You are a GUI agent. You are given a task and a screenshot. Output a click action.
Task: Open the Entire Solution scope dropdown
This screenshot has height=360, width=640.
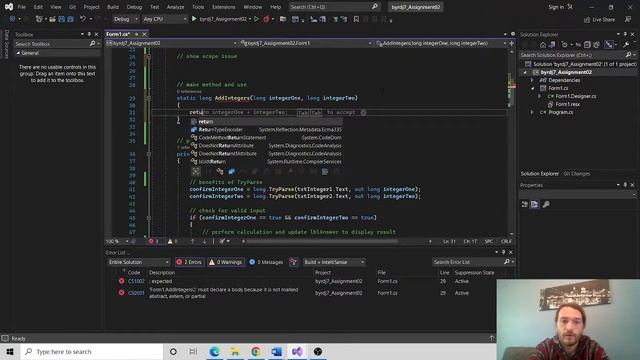coord(139,262)
